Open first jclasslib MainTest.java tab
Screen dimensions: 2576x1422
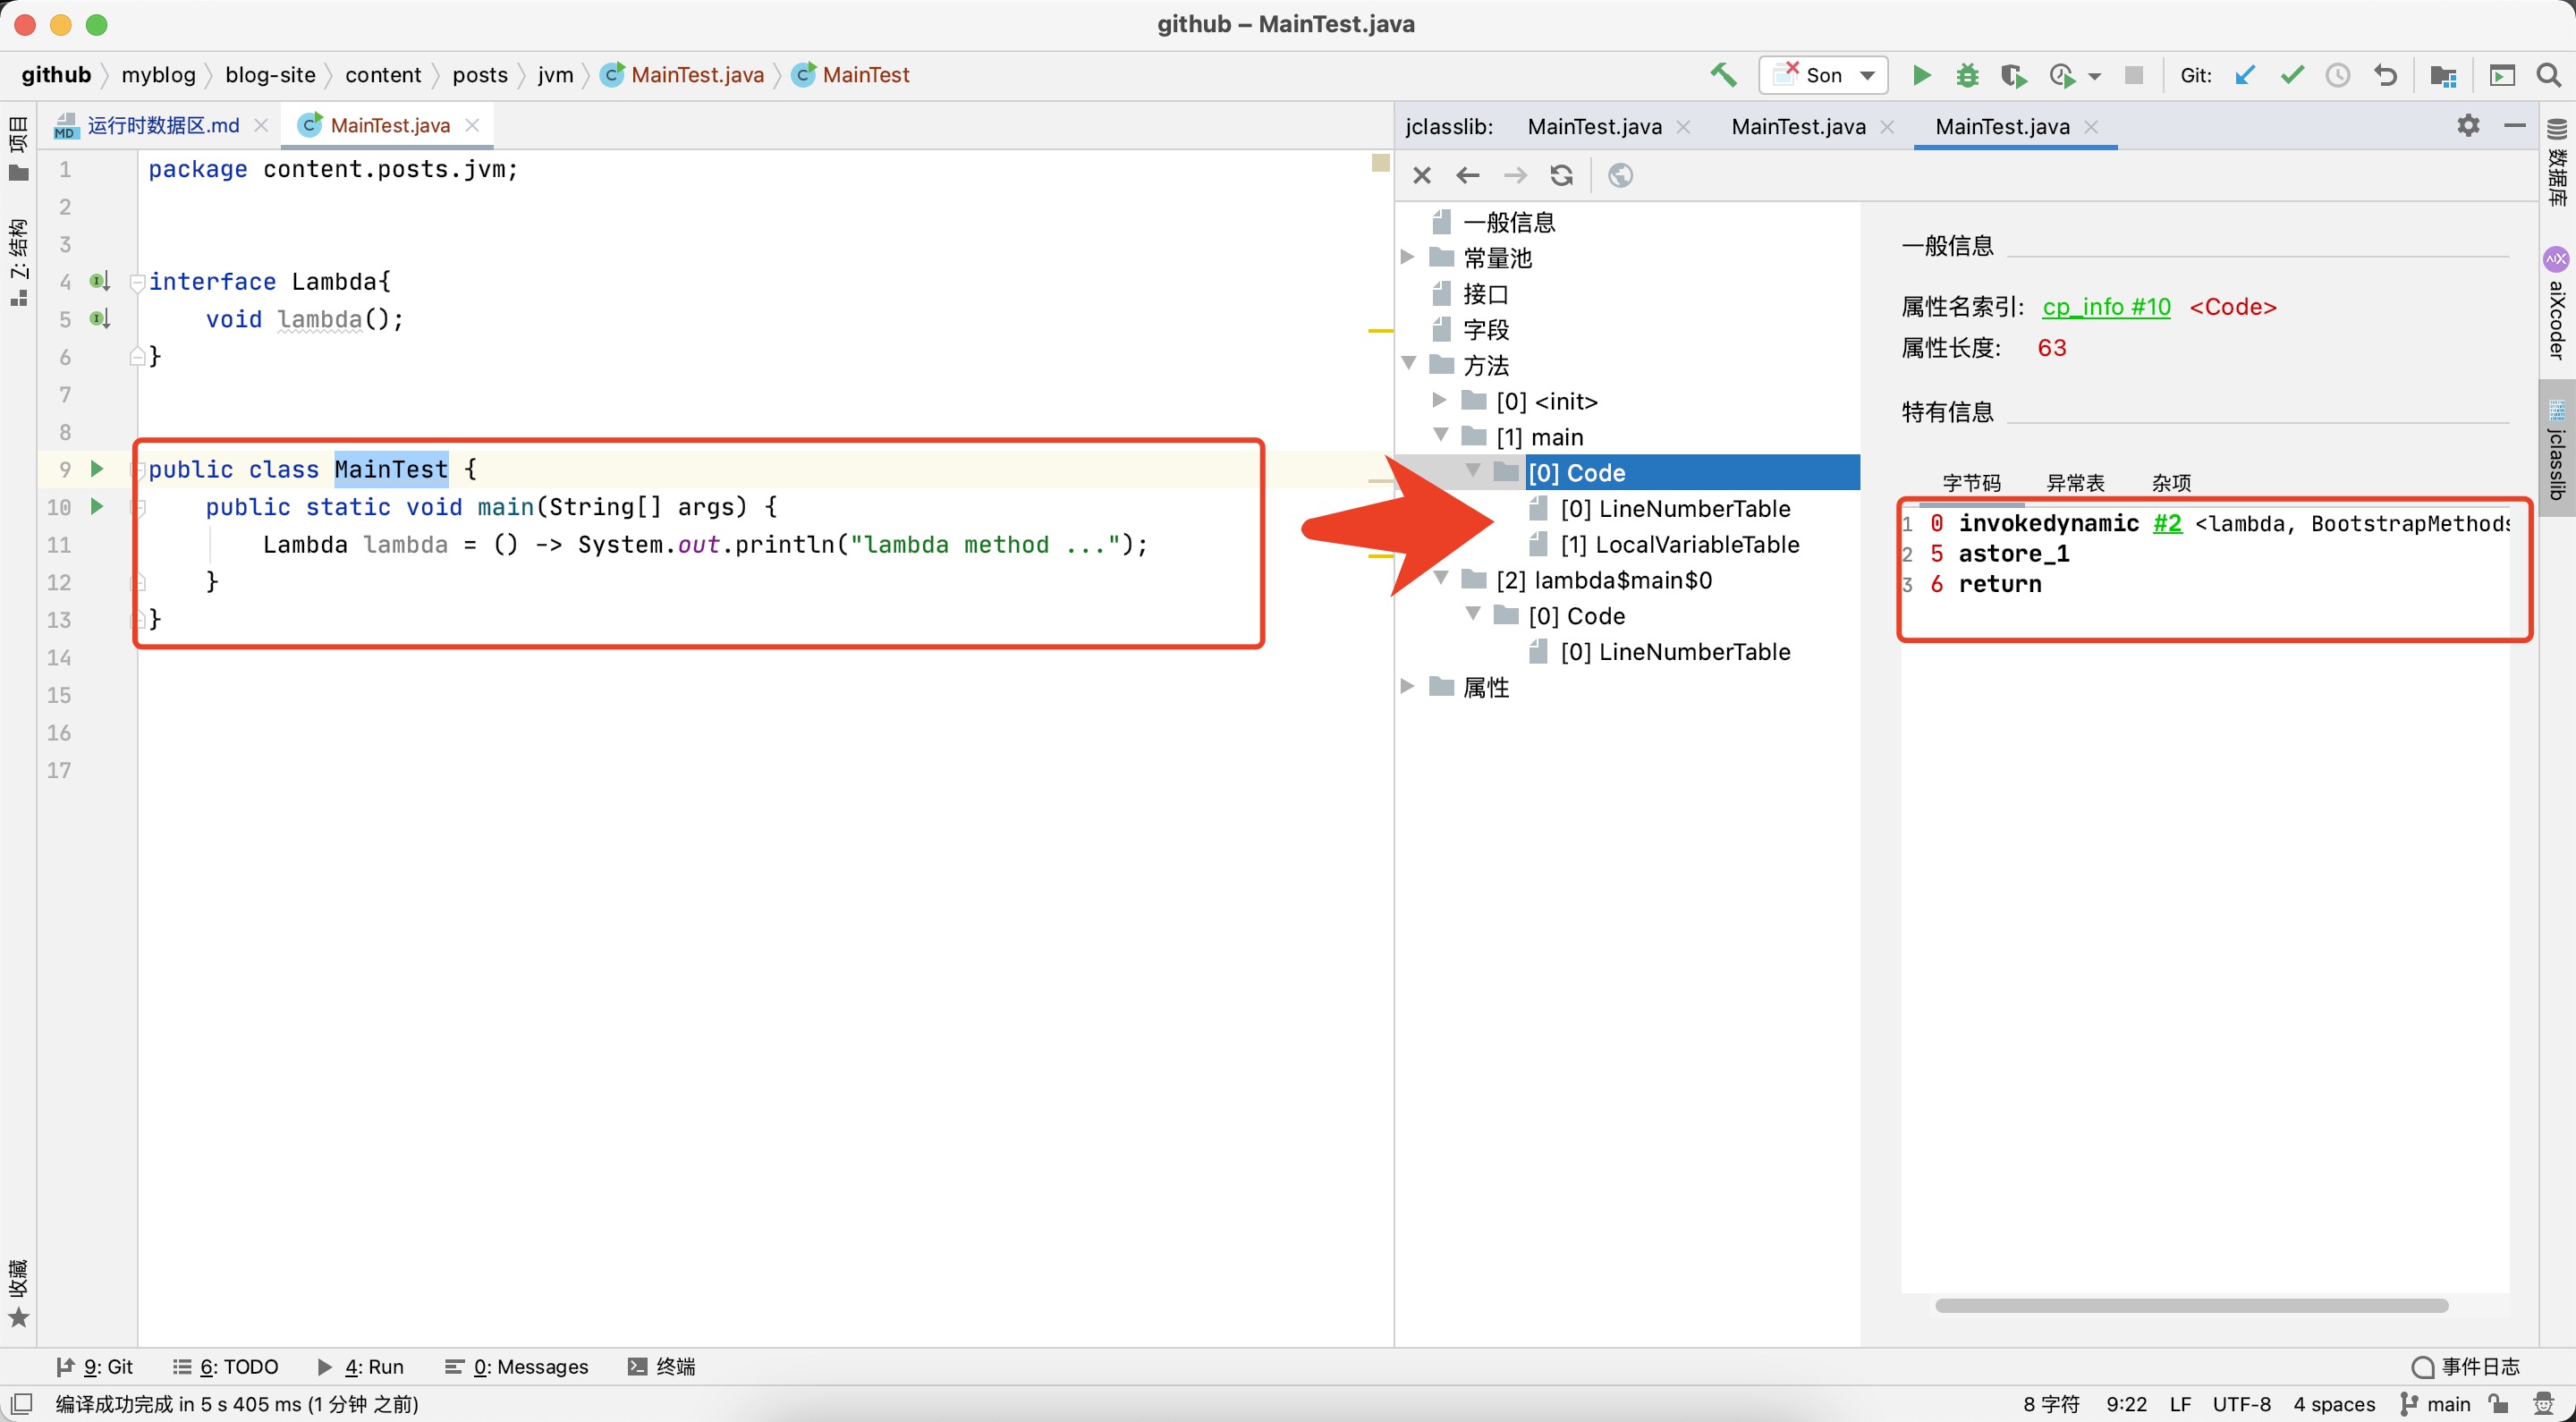[1595, 127]
